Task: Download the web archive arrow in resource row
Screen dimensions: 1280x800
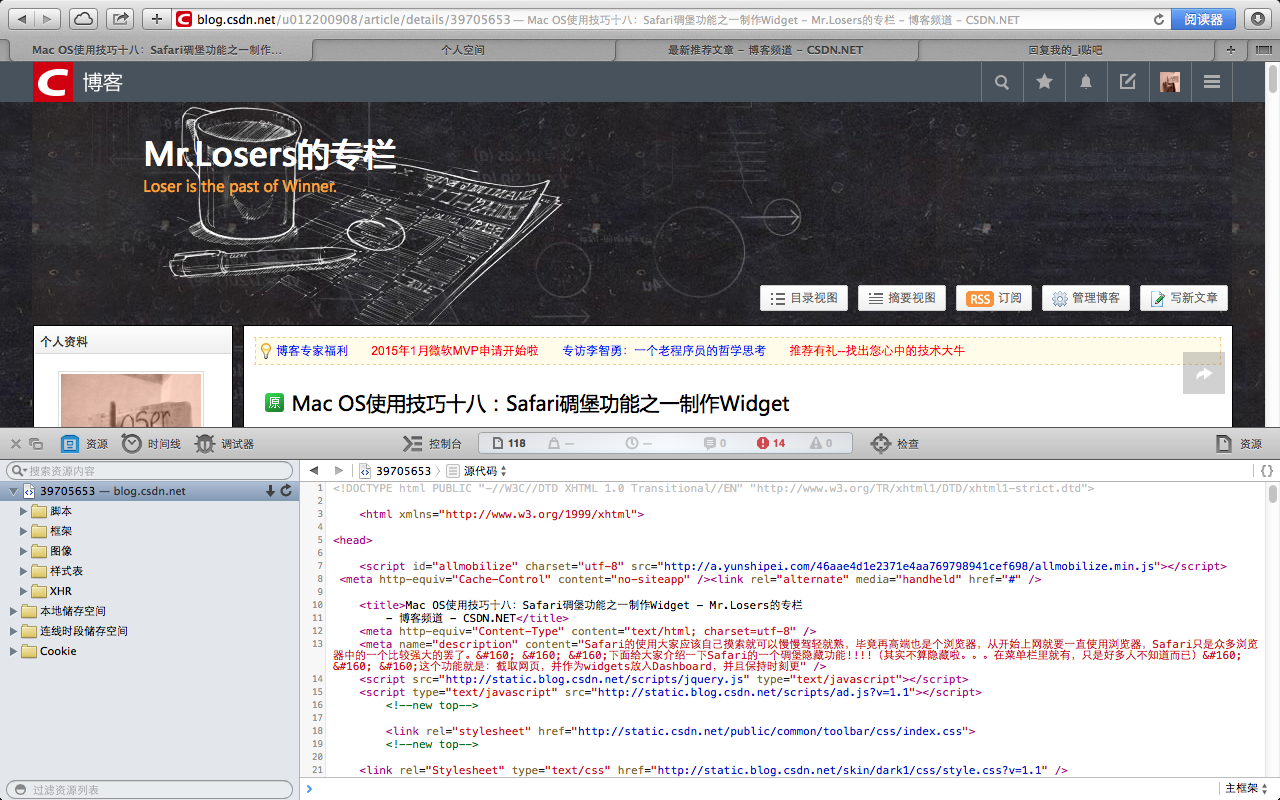Action: [x=270, y=491]
